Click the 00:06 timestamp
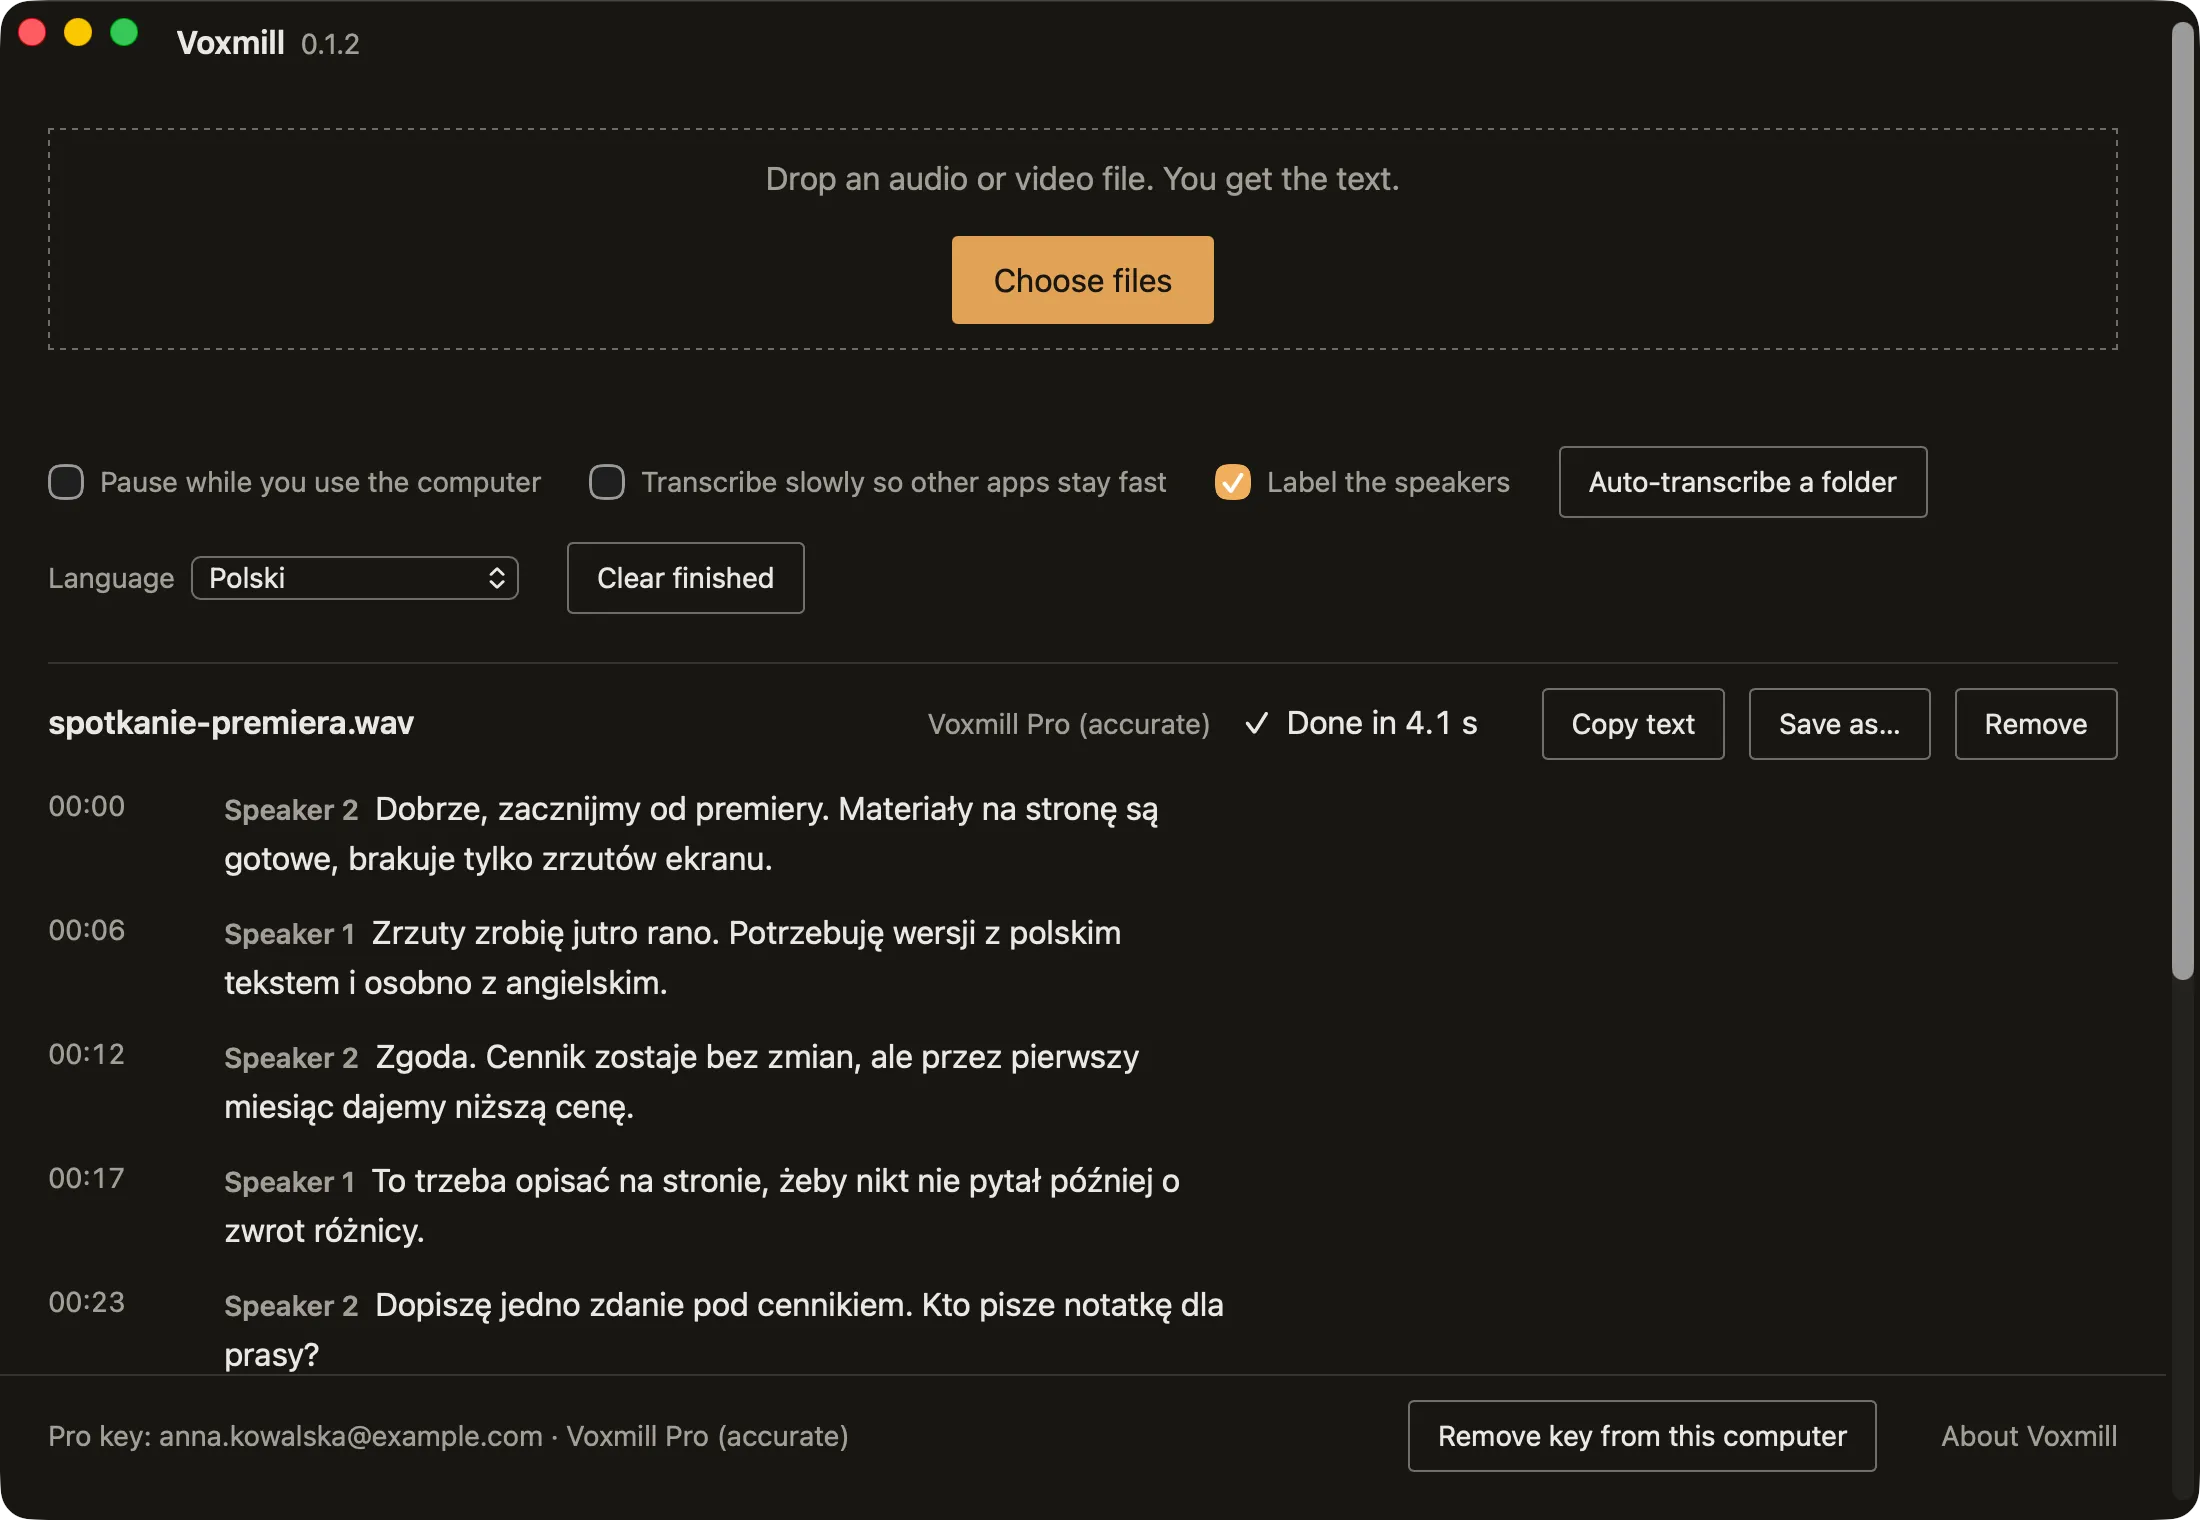Screen dimensions: 2200x1520 point(87,930)
